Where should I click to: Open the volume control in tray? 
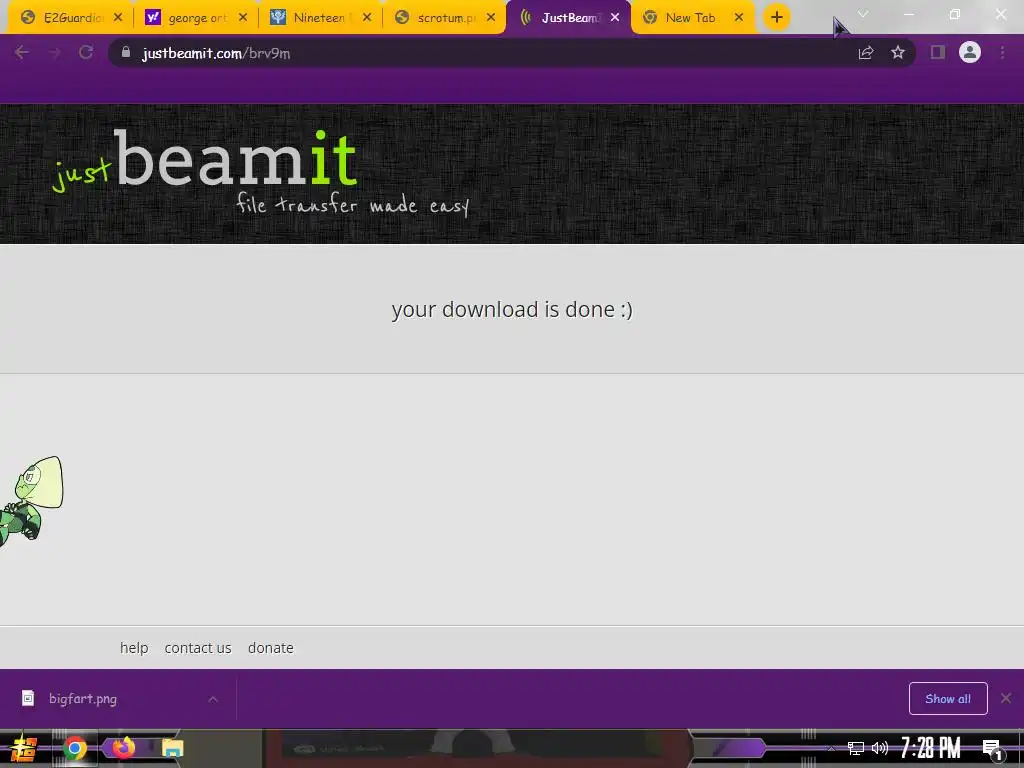[880, 748]
